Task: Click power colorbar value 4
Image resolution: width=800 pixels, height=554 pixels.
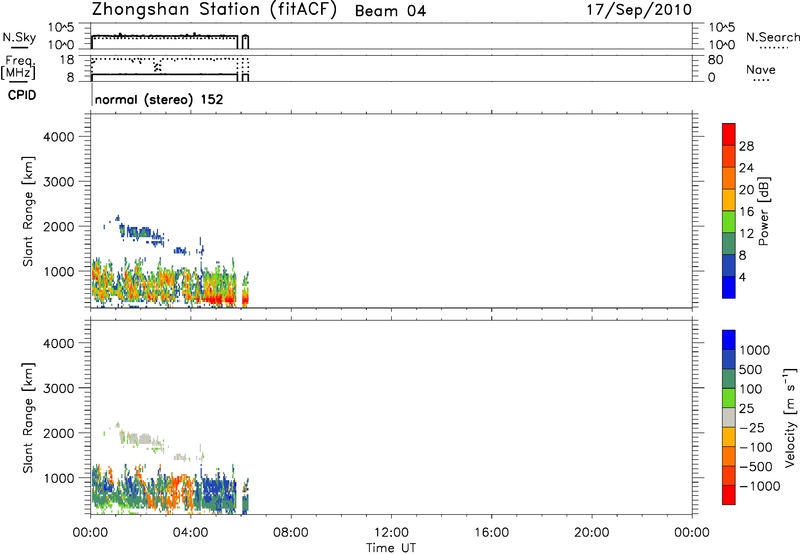Action: pyautogui.click(x=743, y=278)
